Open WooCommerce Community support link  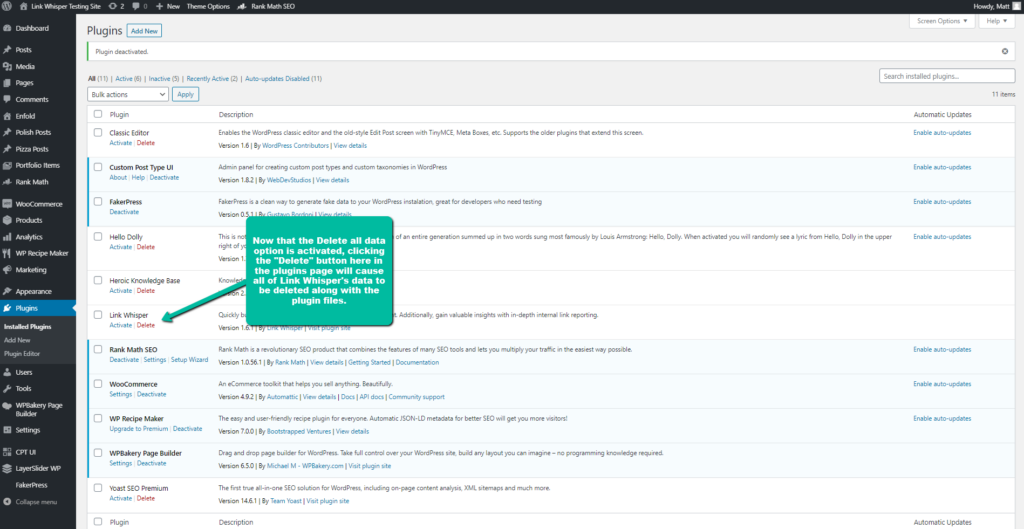click(x=417, y=396)
